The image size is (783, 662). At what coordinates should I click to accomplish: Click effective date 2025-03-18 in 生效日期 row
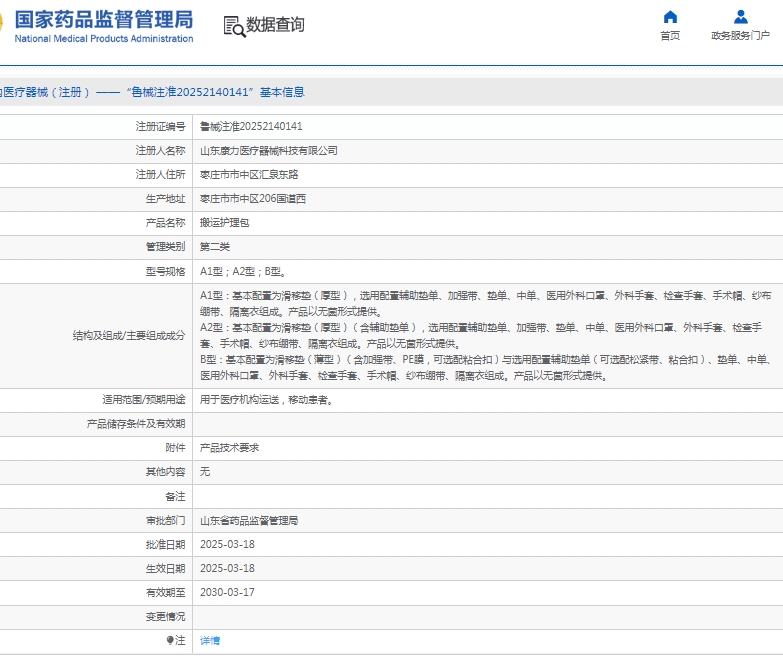pyautogui.click(x=227, y=568)
